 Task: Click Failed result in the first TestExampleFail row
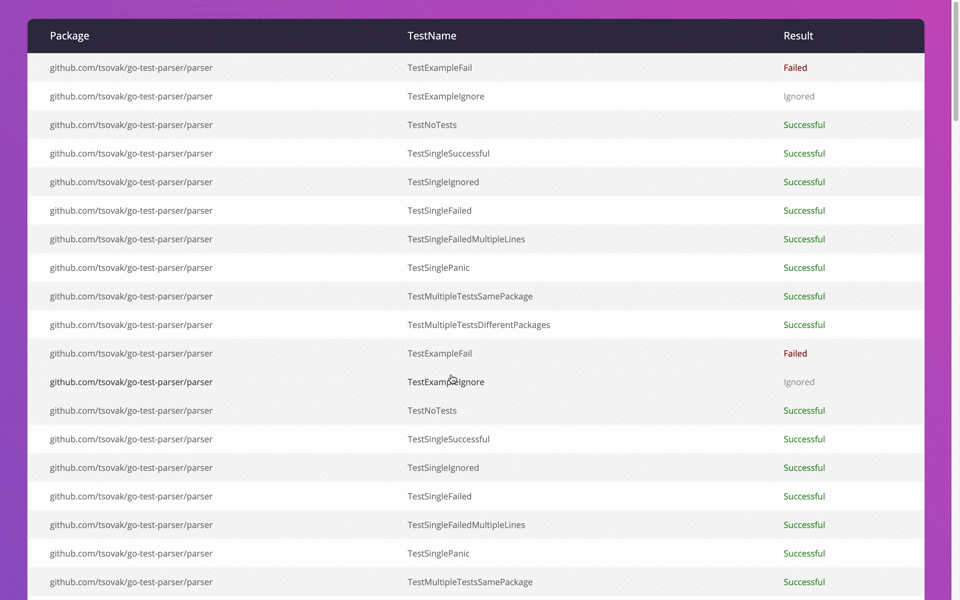(795, 68)
